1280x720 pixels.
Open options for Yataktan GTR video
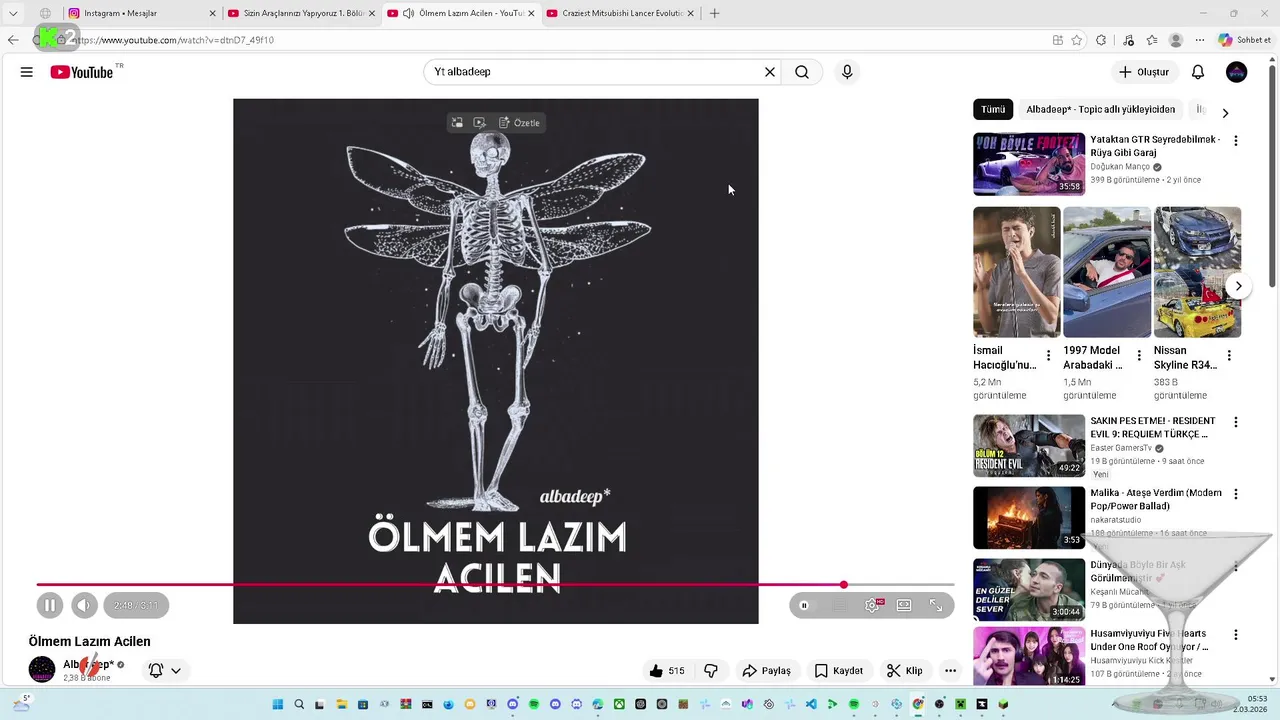[x=1236, y=141]
